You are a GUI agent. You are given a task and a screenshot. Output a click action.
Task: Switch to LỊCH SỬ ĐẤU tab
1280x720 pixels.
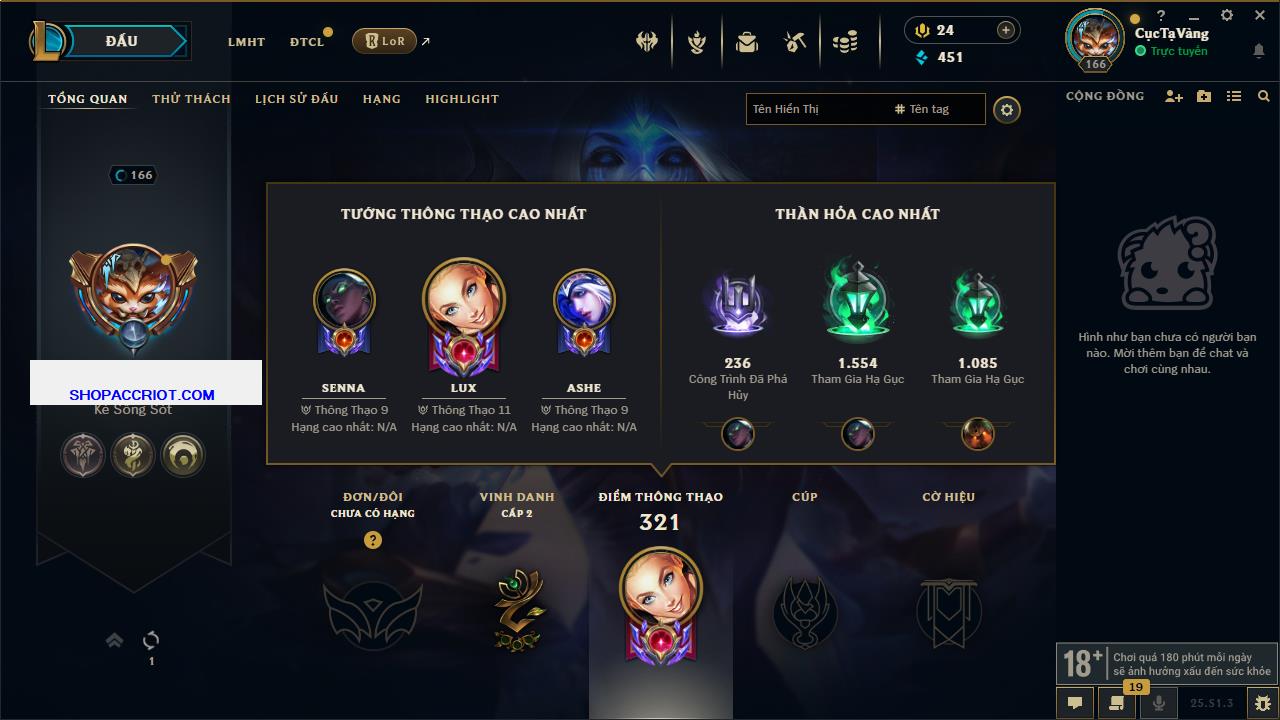click(x=296, y=99)
